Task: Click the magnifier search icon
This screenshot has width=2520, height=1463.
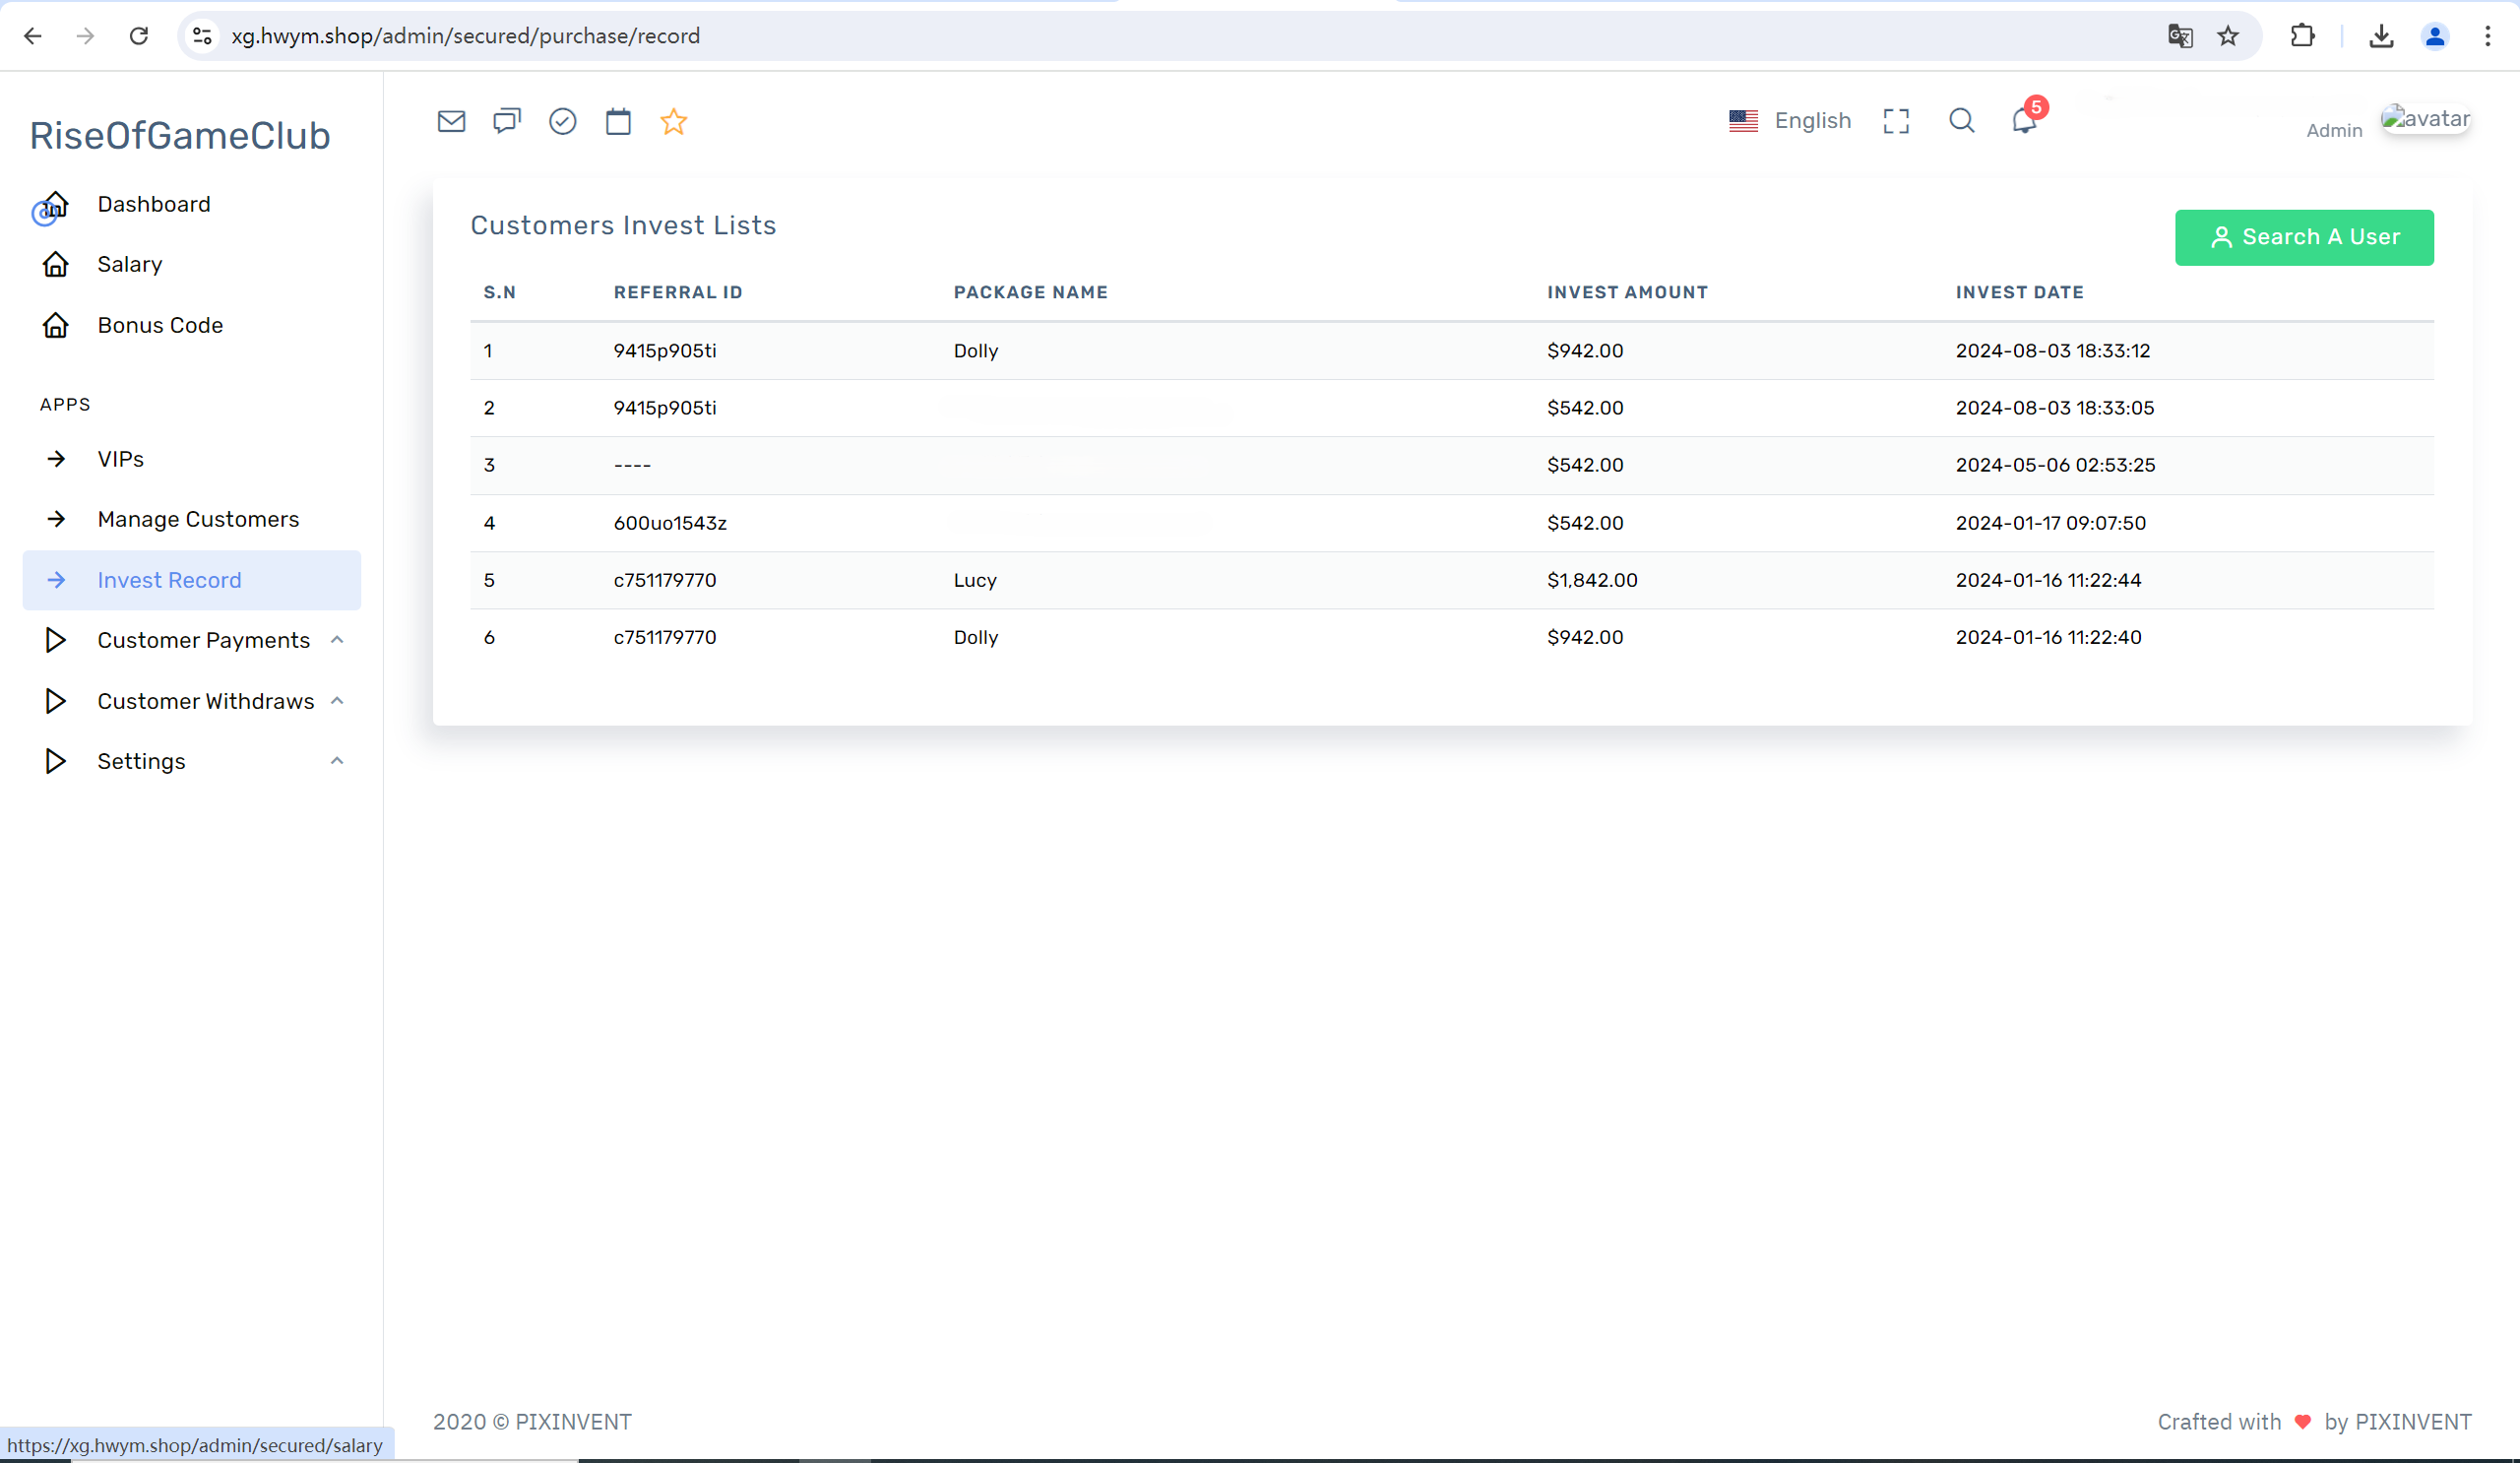Action: coord(1961,121)
